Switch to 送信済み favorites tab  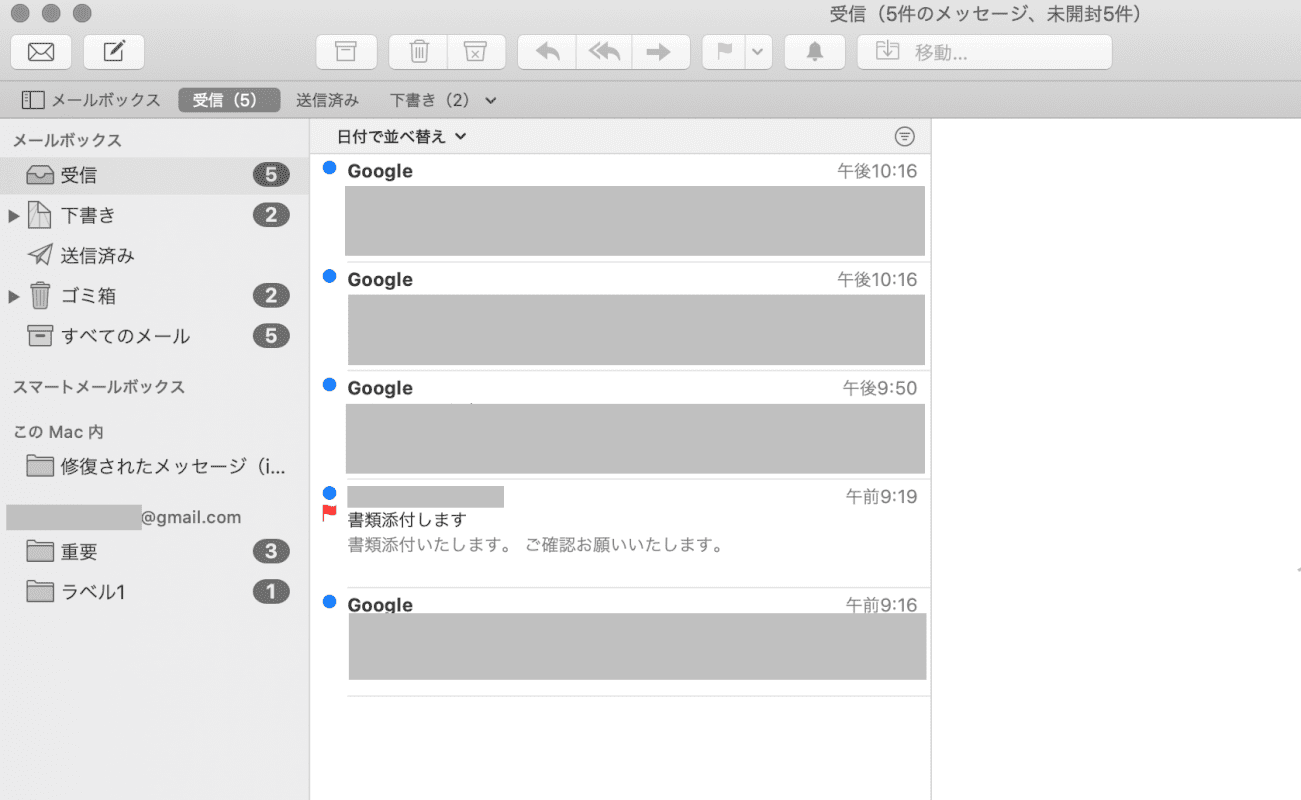pyautogui.click(x=327, y=100)
